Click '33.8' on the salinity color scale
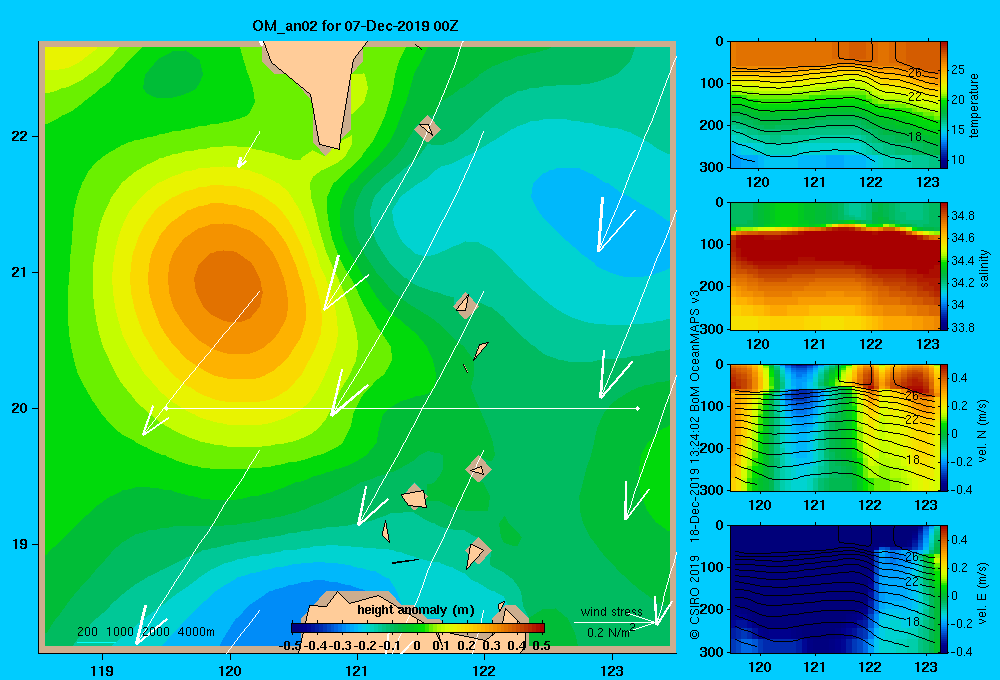Image resolution: width=1000 pixels, height=680 pixels. tap(962, 328)
